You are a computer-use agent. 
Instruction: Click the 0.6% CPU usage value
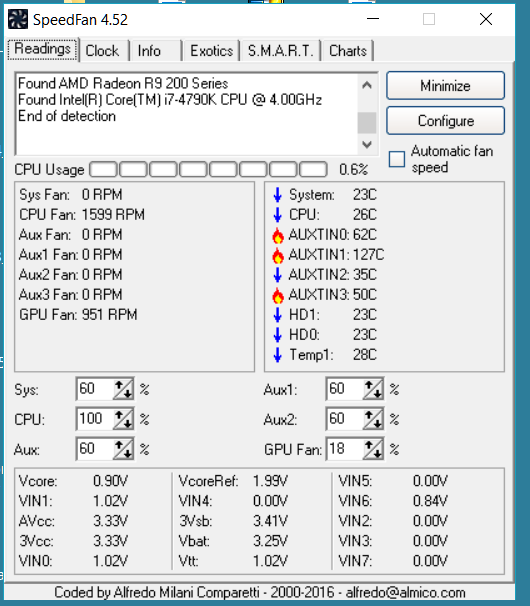point(353,170)
